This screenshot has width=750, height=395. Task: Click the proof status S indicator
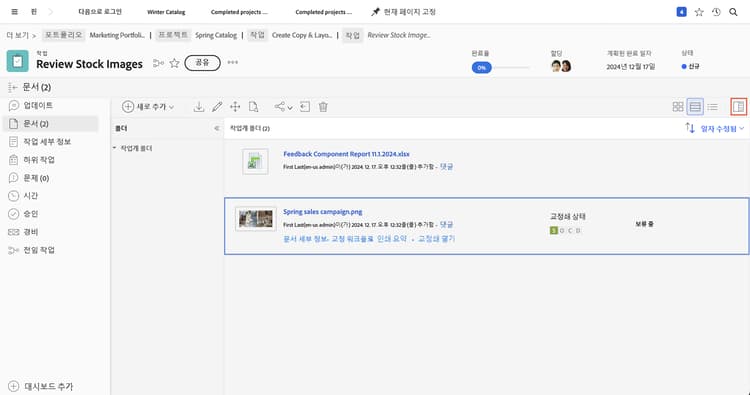coord(554,230)
